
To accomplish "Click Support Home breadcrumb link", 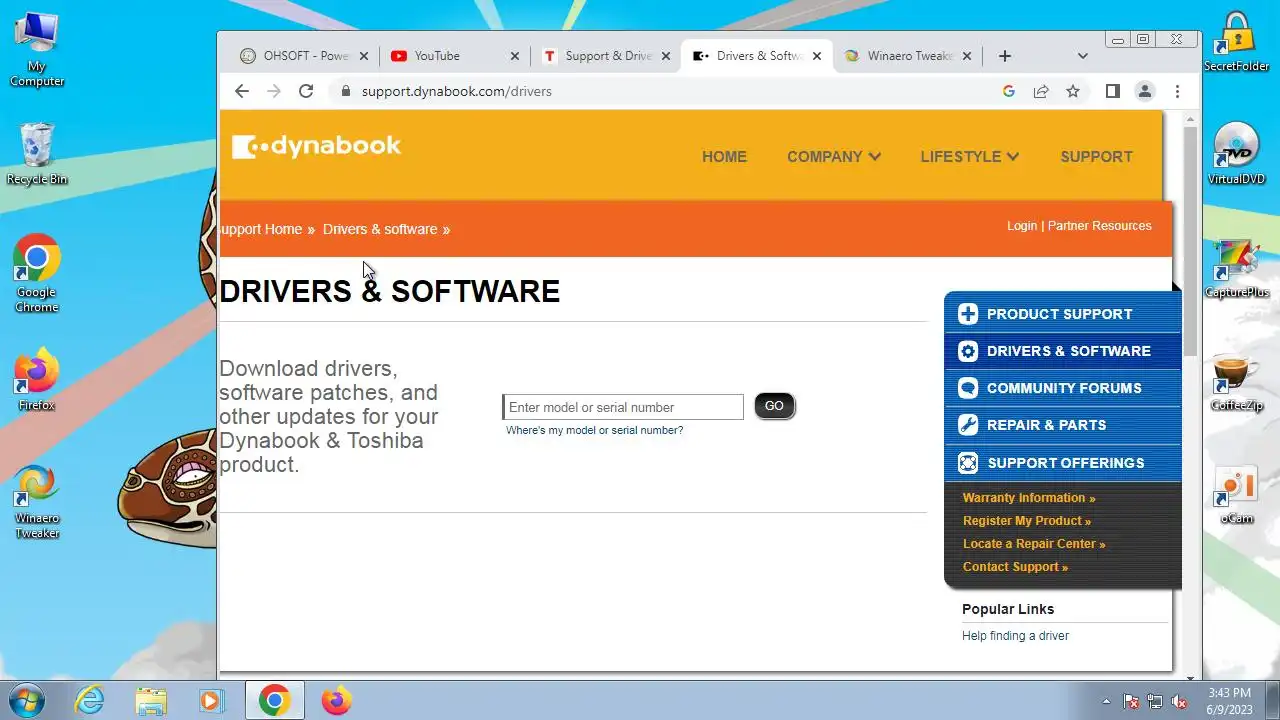I will point(261,229).
